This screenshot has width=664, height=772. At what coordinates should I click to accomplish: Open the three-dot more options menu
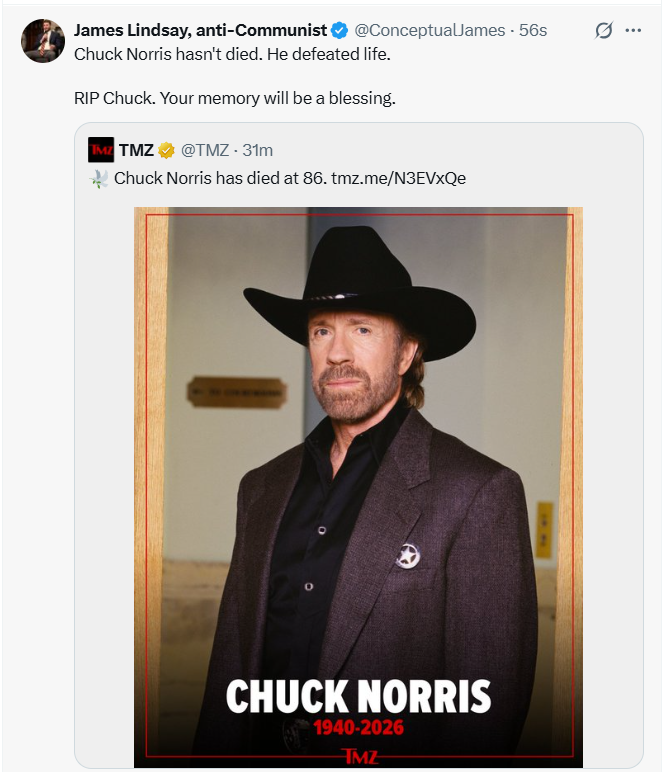[633, 31]
